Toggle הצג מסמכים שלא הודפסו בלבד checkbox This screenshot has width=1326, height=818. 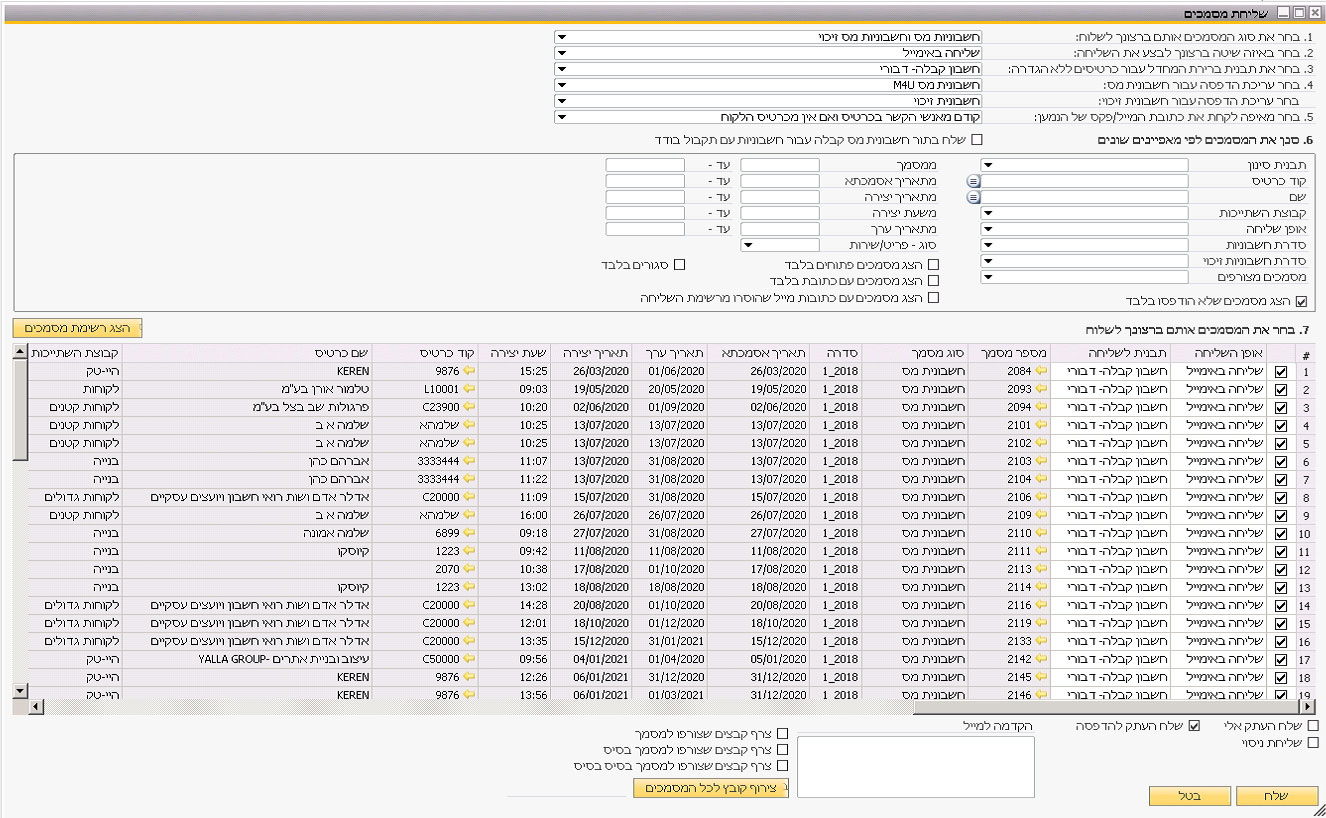(x=1301, y=300)
